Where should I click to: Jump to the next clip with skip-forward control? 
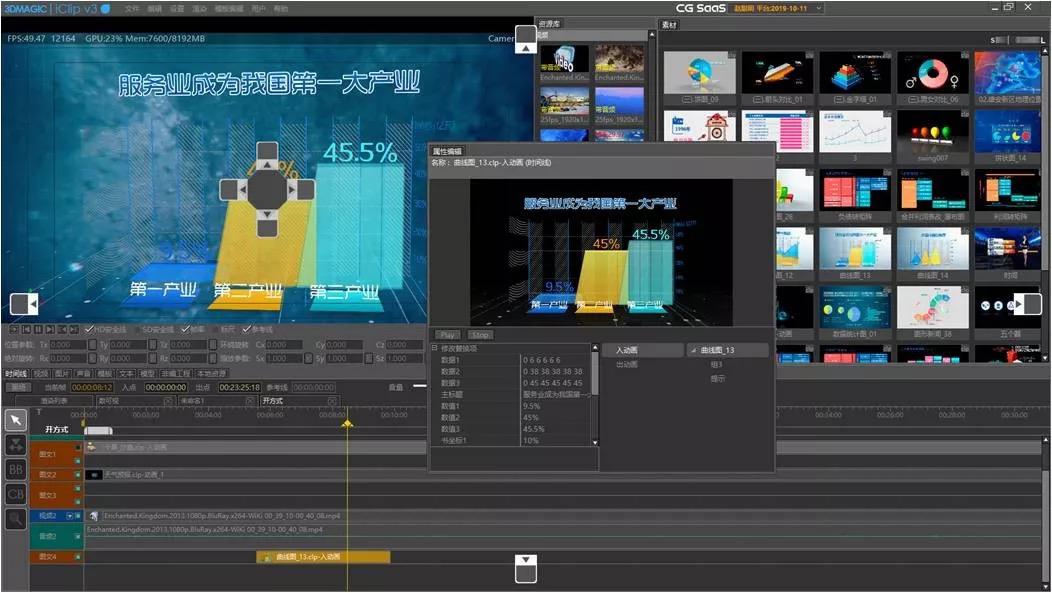tap(50, 329)
